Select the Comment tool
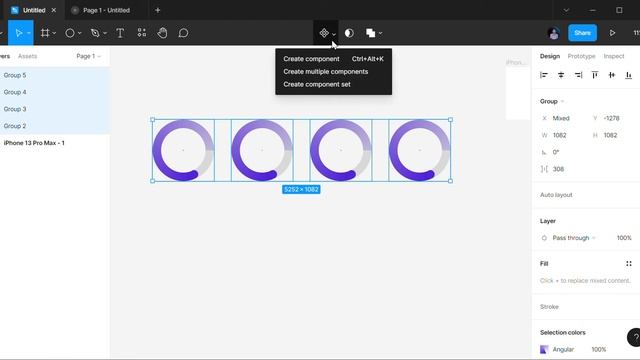This screenshot has width=640, height=360. coord(183,33)
